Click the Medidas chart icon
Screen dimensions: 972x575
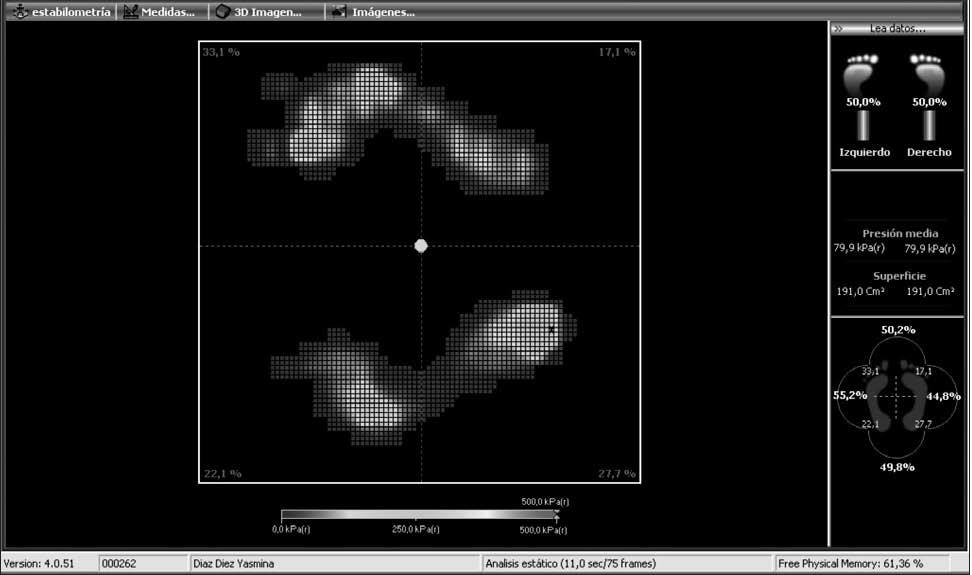pyautogui.click(x=131, y=12)
